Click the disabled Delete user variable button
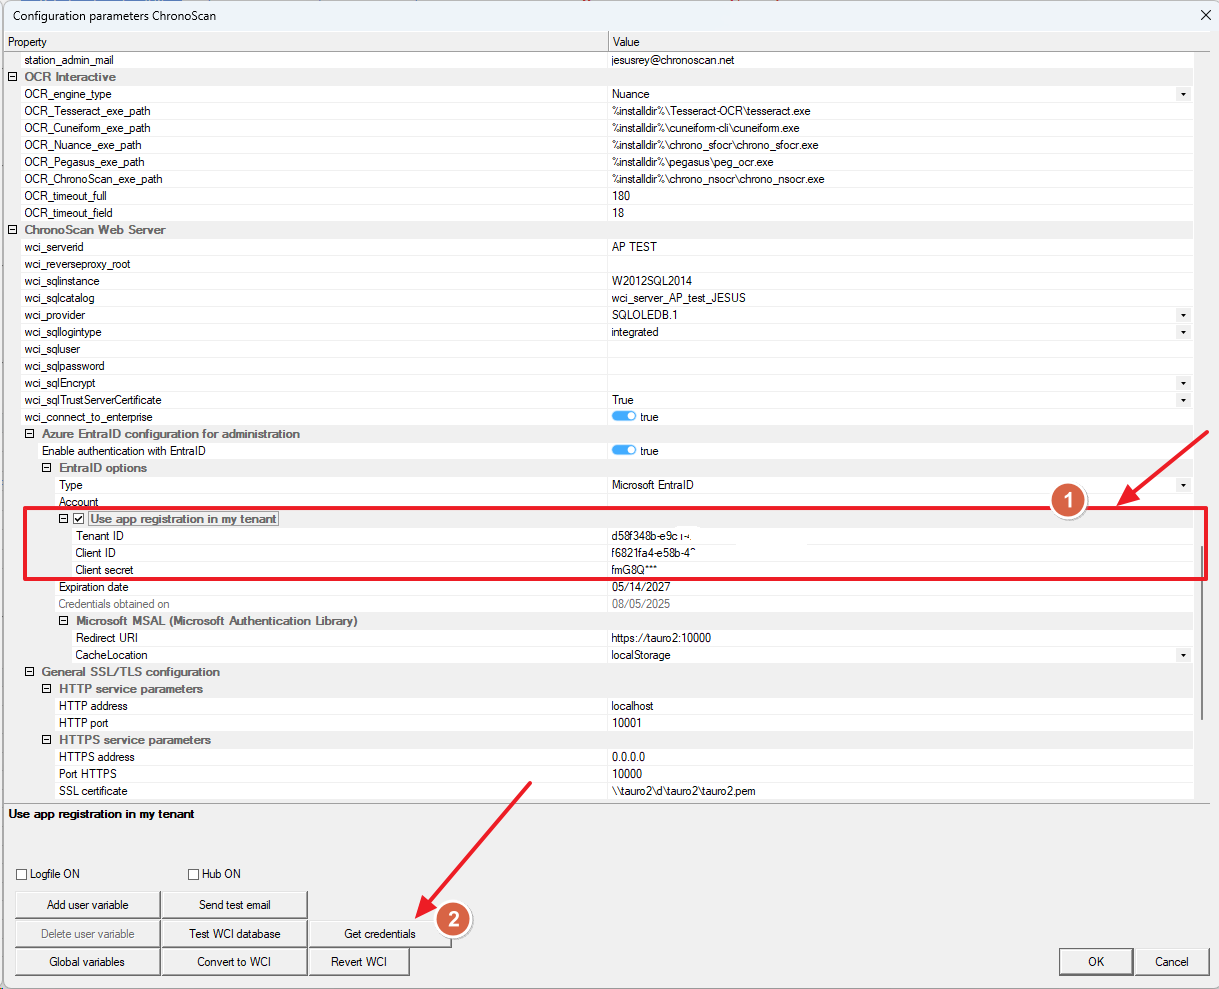 tap(87, 934)
